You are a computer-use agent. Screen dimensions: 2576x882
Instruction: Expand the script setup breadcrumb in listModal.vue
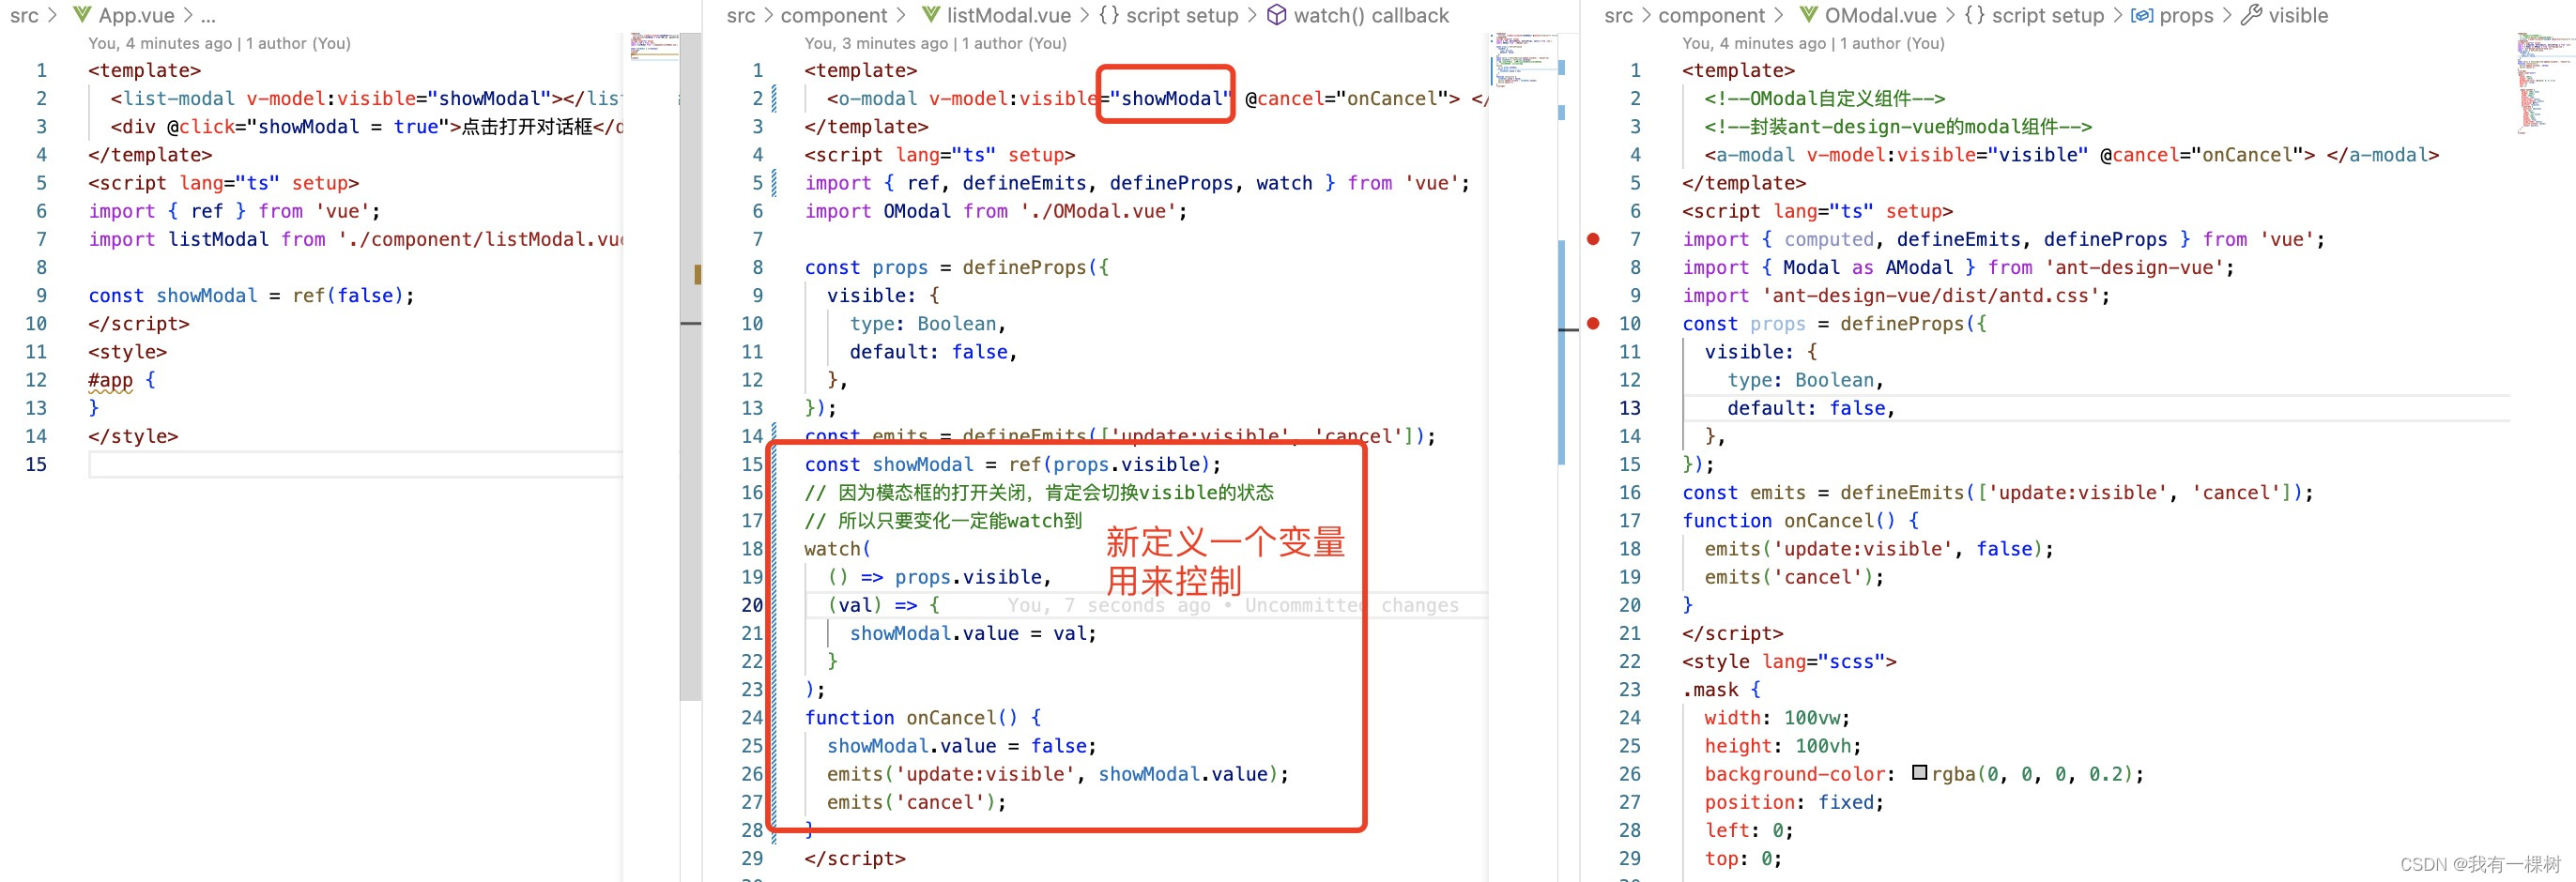(x=1185, y=15)
